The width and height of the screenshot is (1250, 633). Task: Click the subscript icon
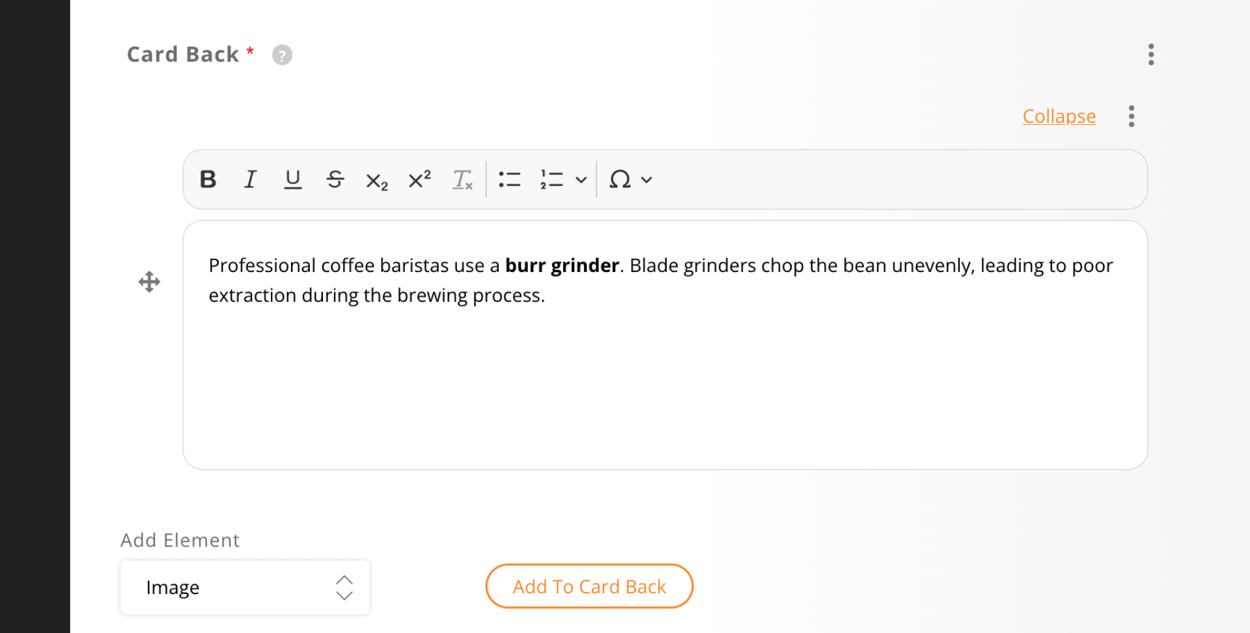point(377,180)
